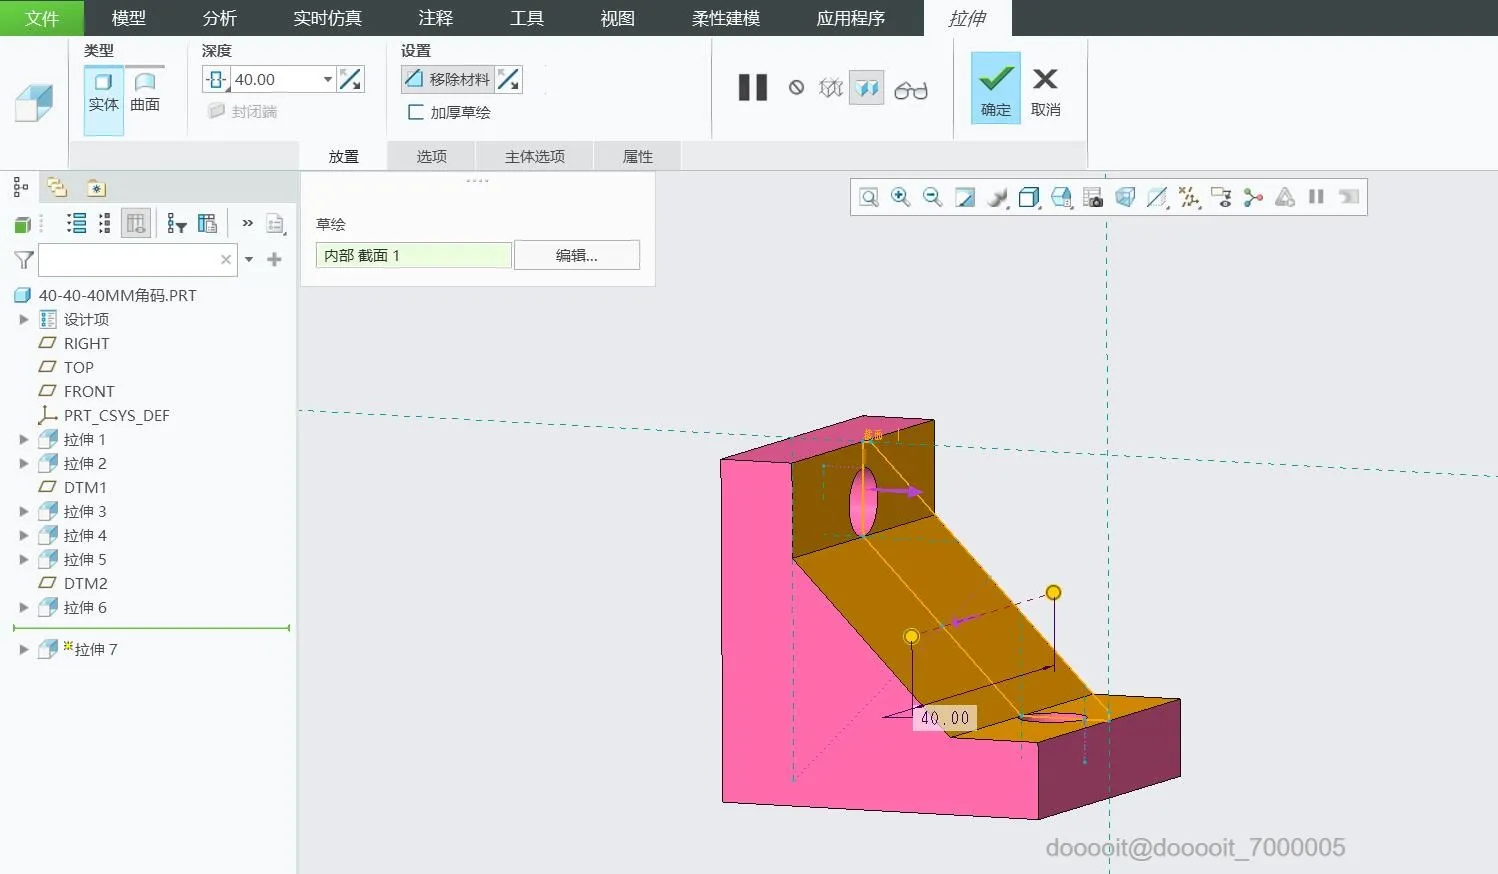Click the Zoom In magnifier icon
This screenshot has height=874, width=1498.
tap(900, 197)
